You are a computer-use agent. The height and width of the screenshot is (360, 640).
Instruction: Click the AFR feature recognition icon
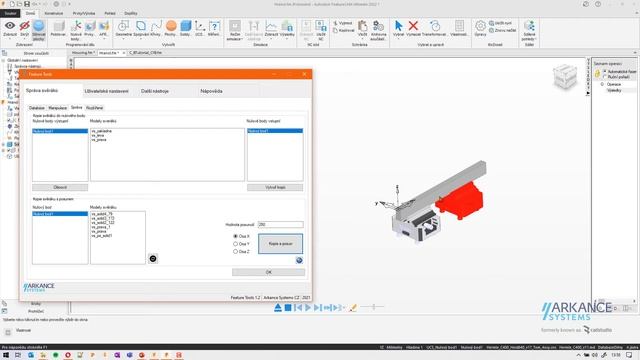tap(104, 26)
